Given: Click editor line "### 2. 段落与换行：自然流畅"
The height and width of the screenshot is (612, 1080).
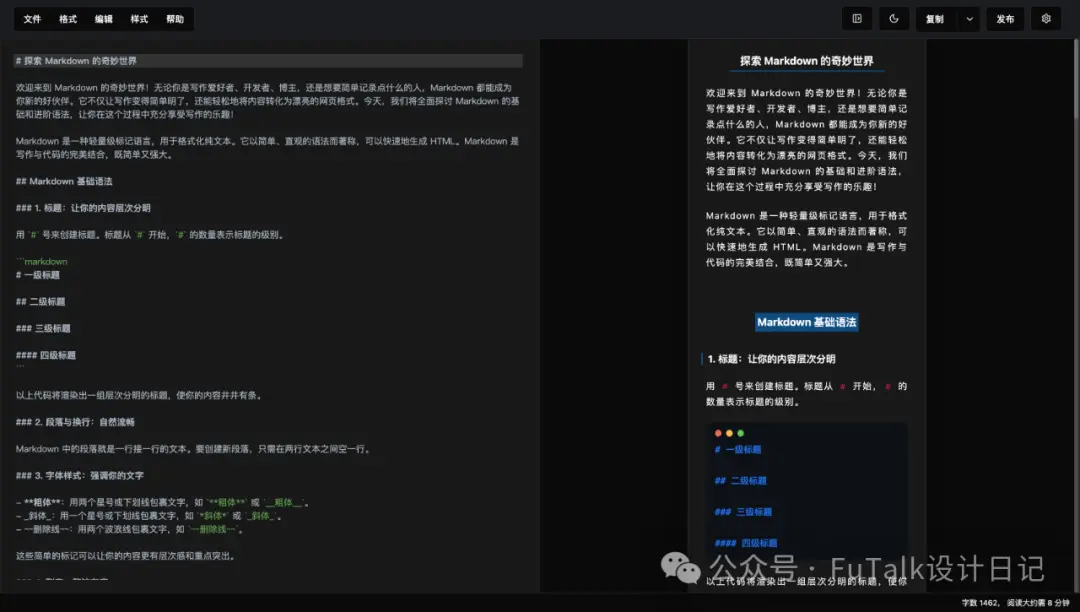Looking at the screenshot, I should (76, 422).
